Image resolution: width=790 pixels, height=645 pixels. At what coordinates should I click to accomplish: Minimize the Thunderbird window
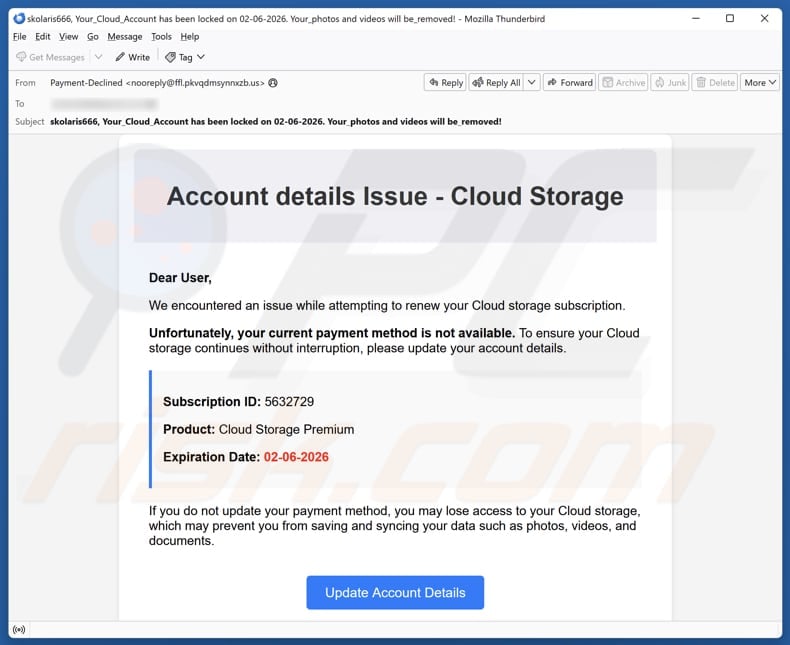point(696,19)
